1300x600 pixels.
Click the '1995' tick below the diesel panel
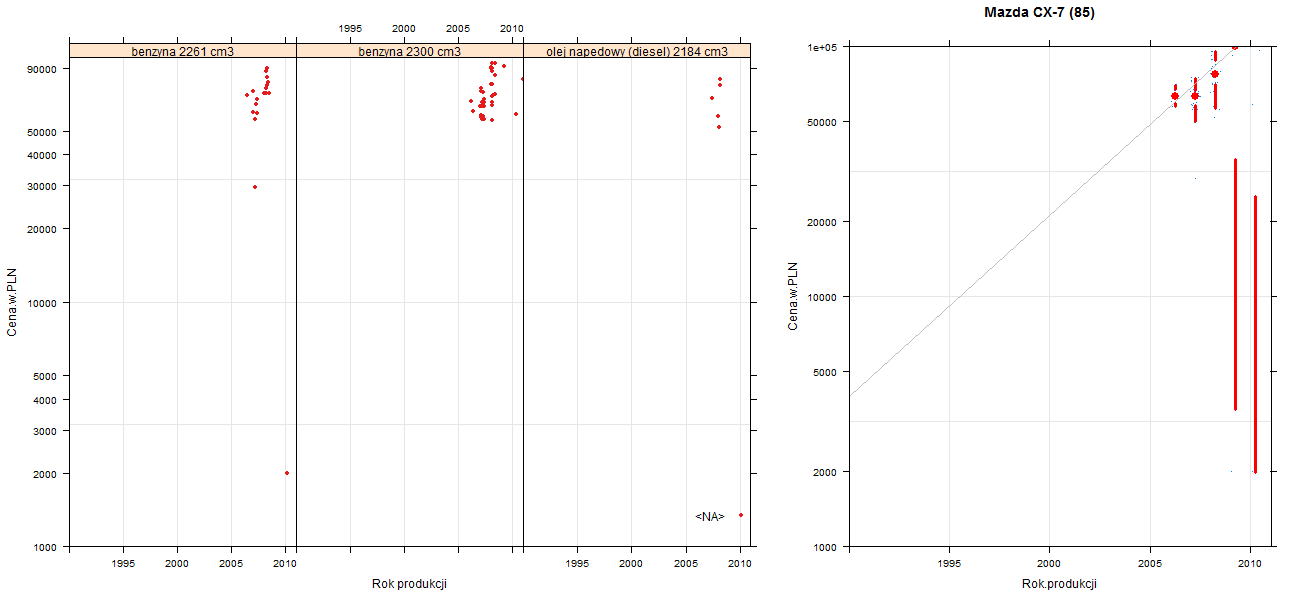[x=577, y=564]
